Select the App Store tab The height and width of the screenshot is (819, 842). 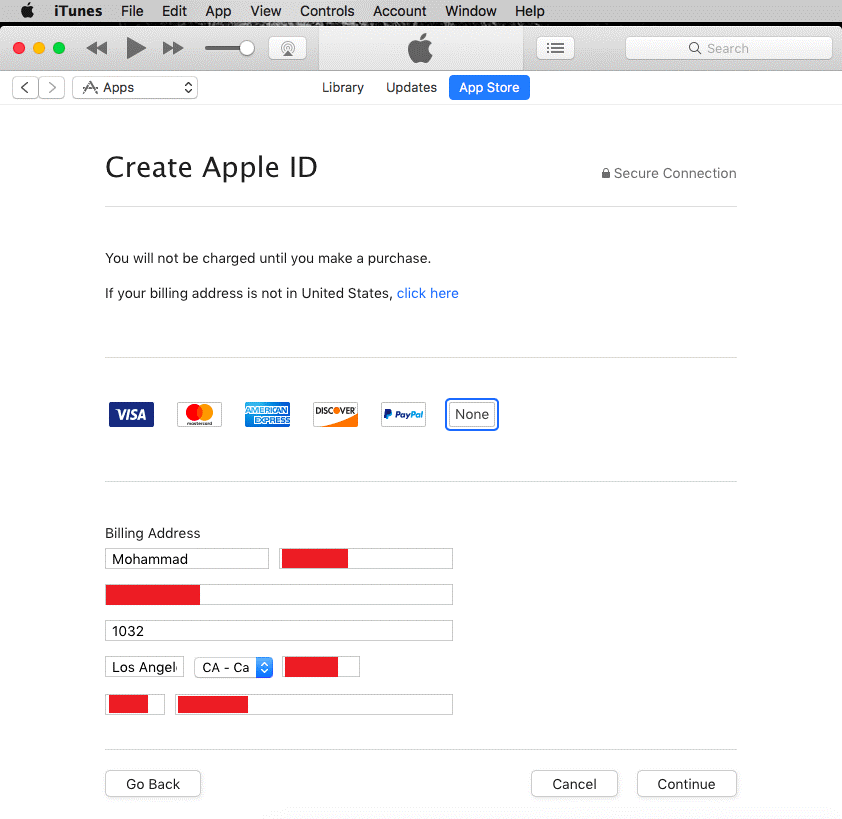point(489,88)
